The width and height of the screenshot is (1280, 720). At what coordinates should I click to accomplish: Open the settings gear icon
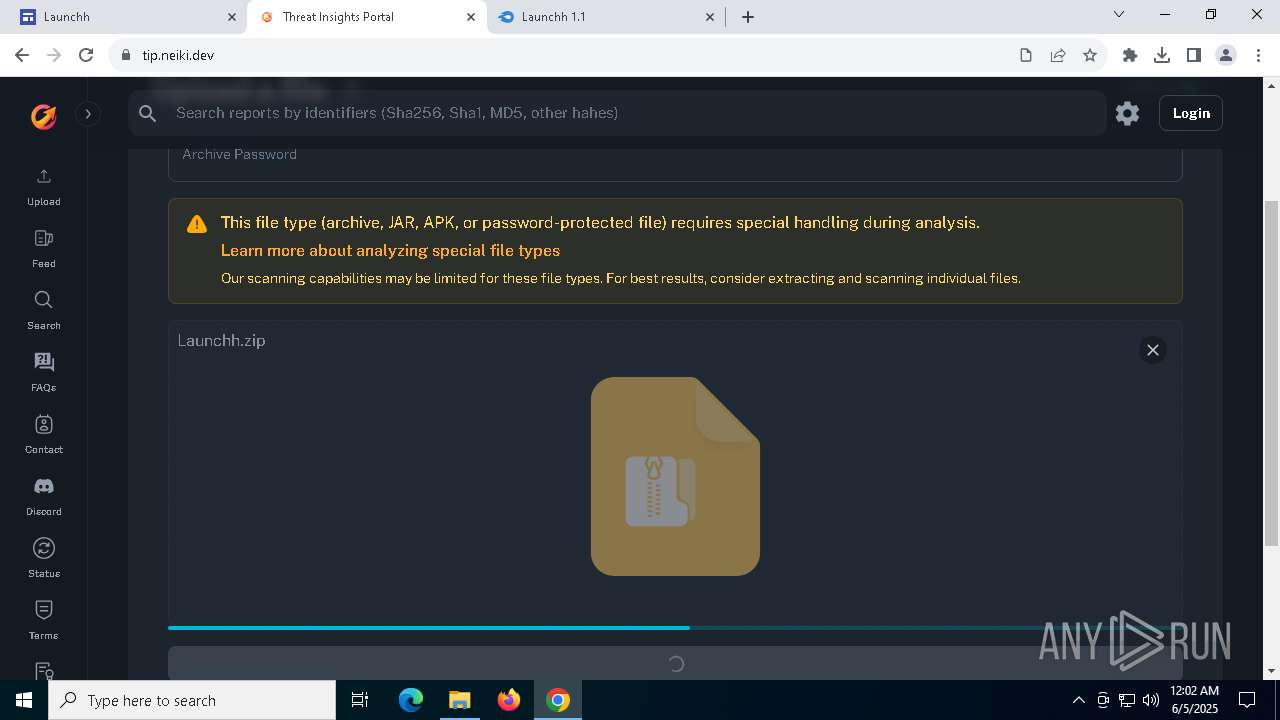(x=1127, y=113)
